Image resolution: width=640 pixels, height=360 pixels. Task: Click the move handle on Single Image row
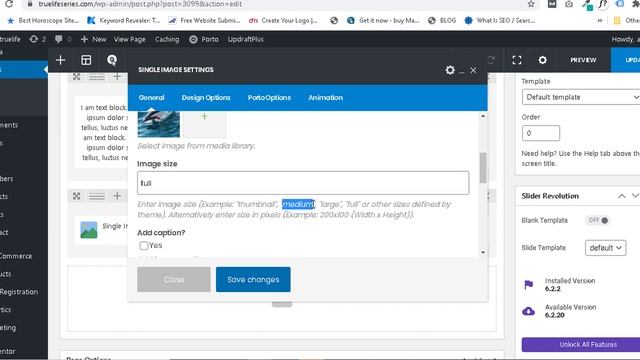coord(76,196)
